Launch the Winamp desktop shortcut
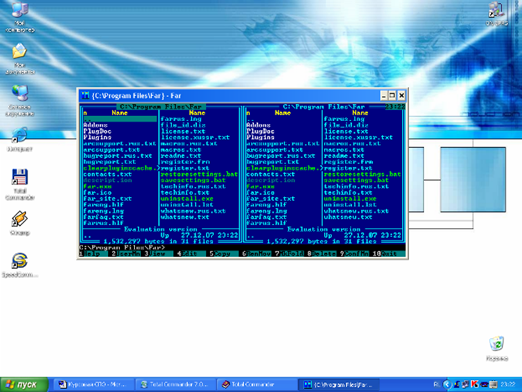Screen dimensions: 522x392 point(20,223)
